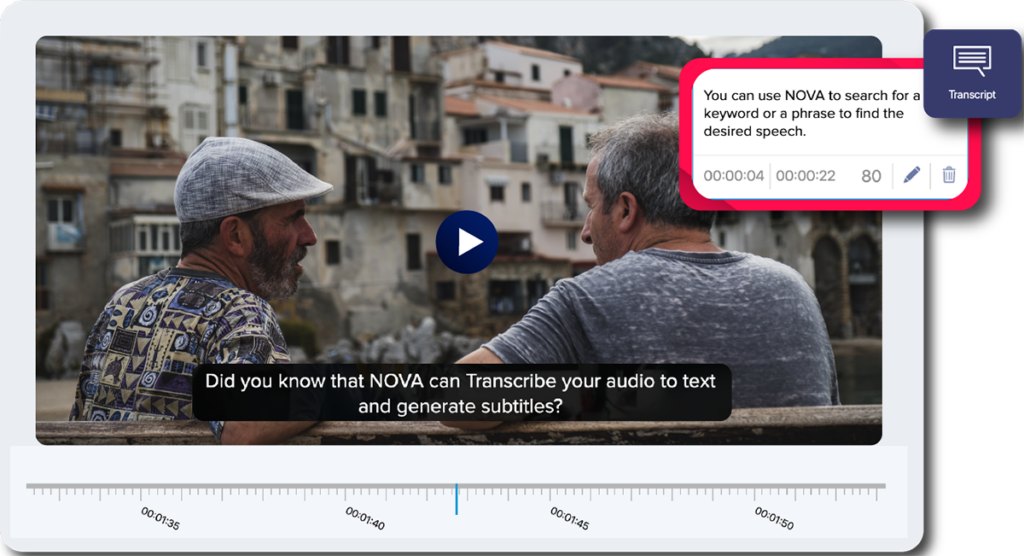
Task: Click the value 80 in the transcript card
Action: [x=871, y=176]
